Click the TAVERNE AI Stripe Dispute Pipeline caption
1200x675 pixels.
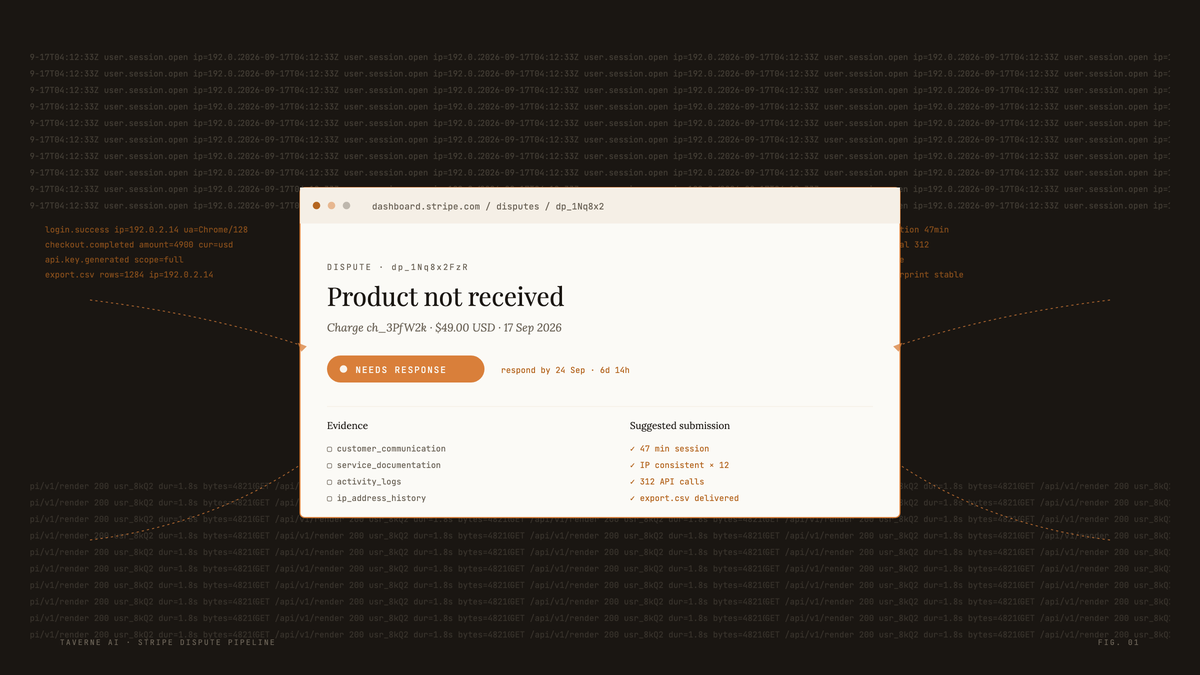coord(168,642)
